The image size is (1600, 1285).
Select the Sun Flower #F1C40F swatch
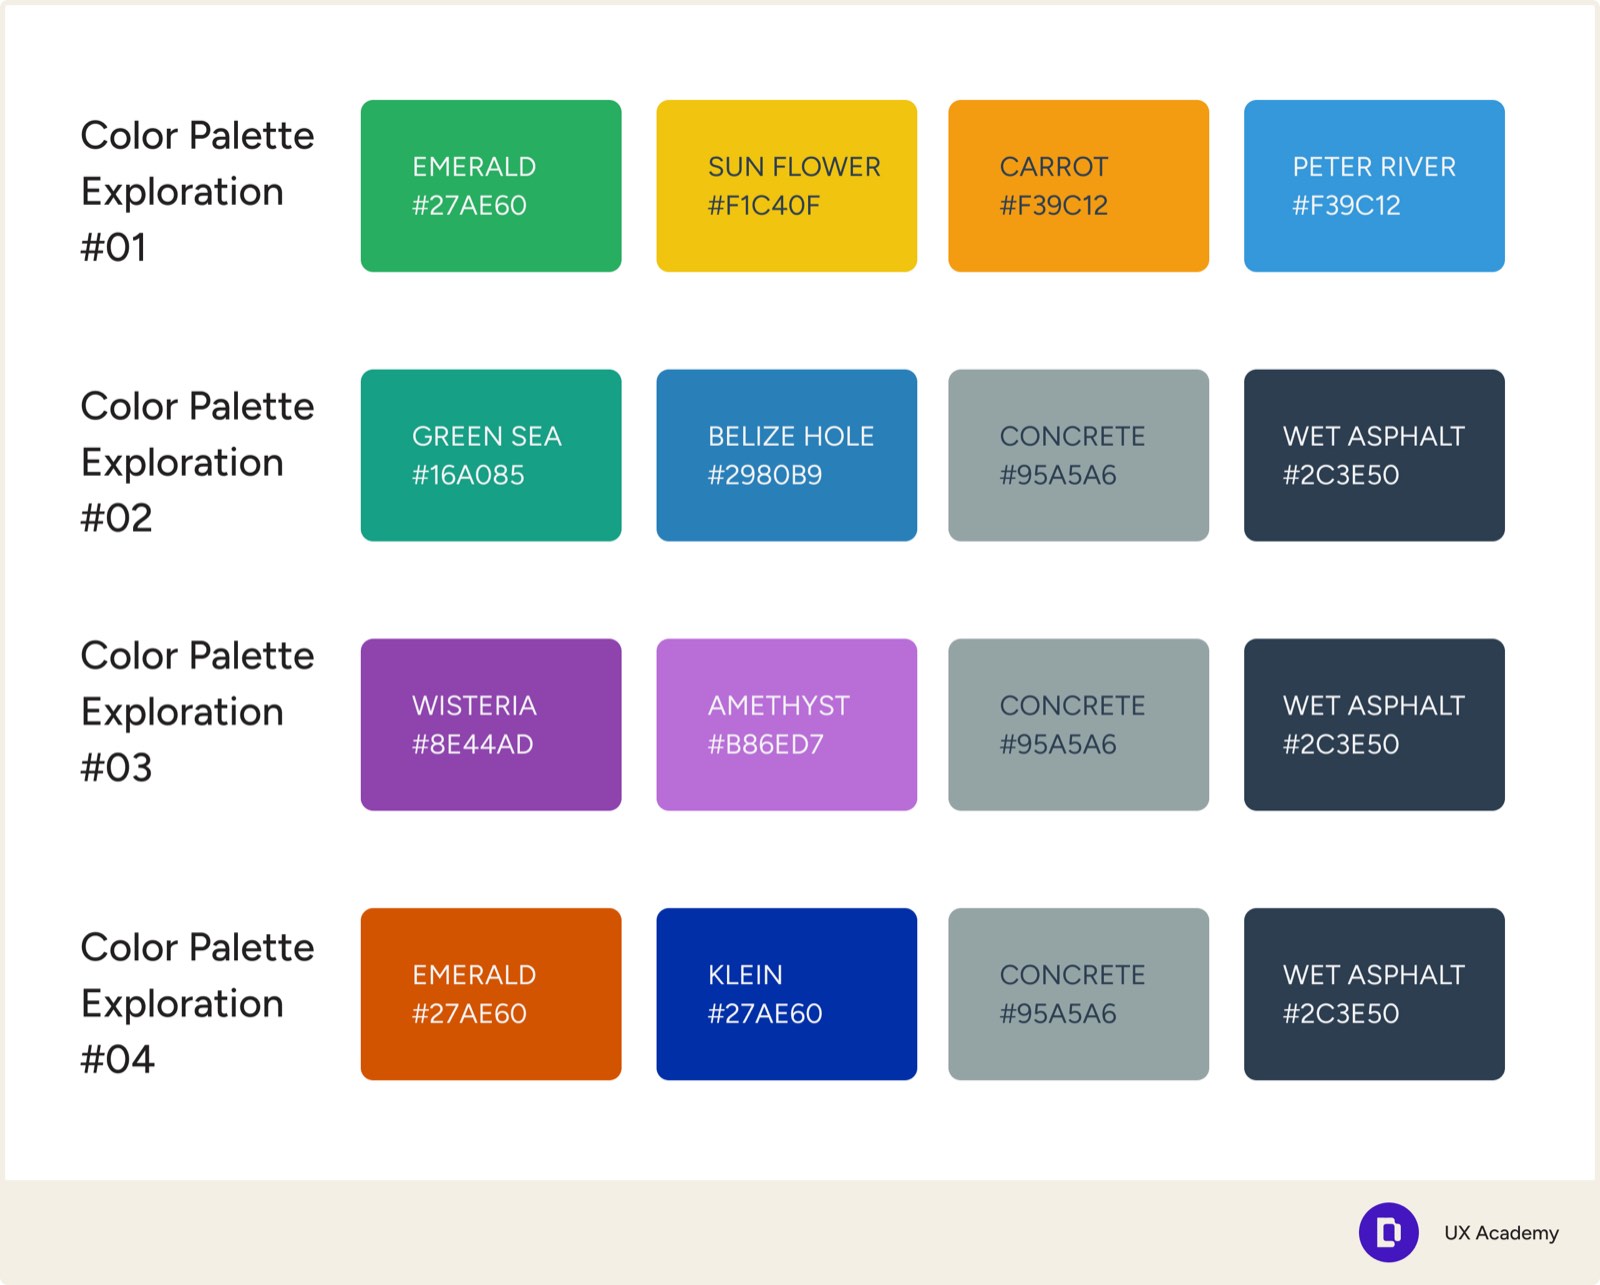point(787,186)
